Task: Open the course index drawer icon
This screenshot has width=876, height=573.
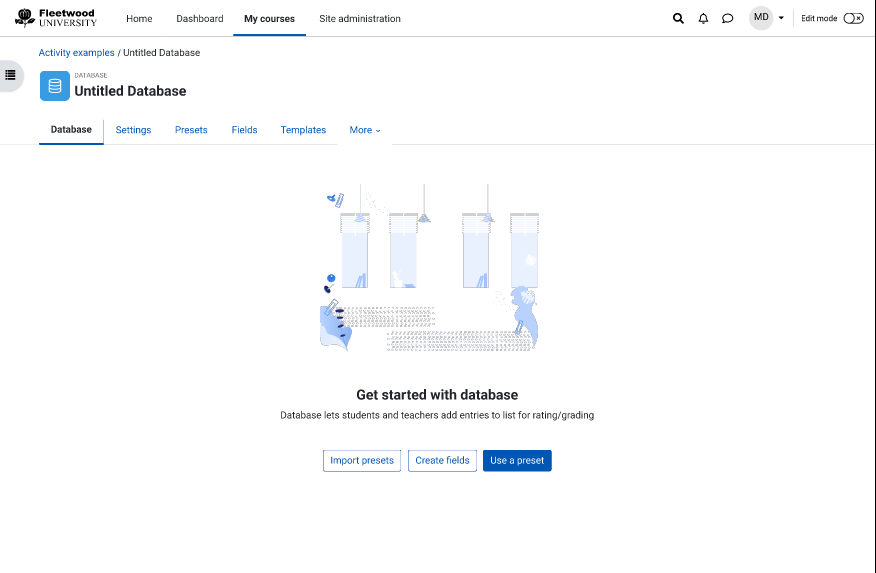Action: [x=10, y=75]
